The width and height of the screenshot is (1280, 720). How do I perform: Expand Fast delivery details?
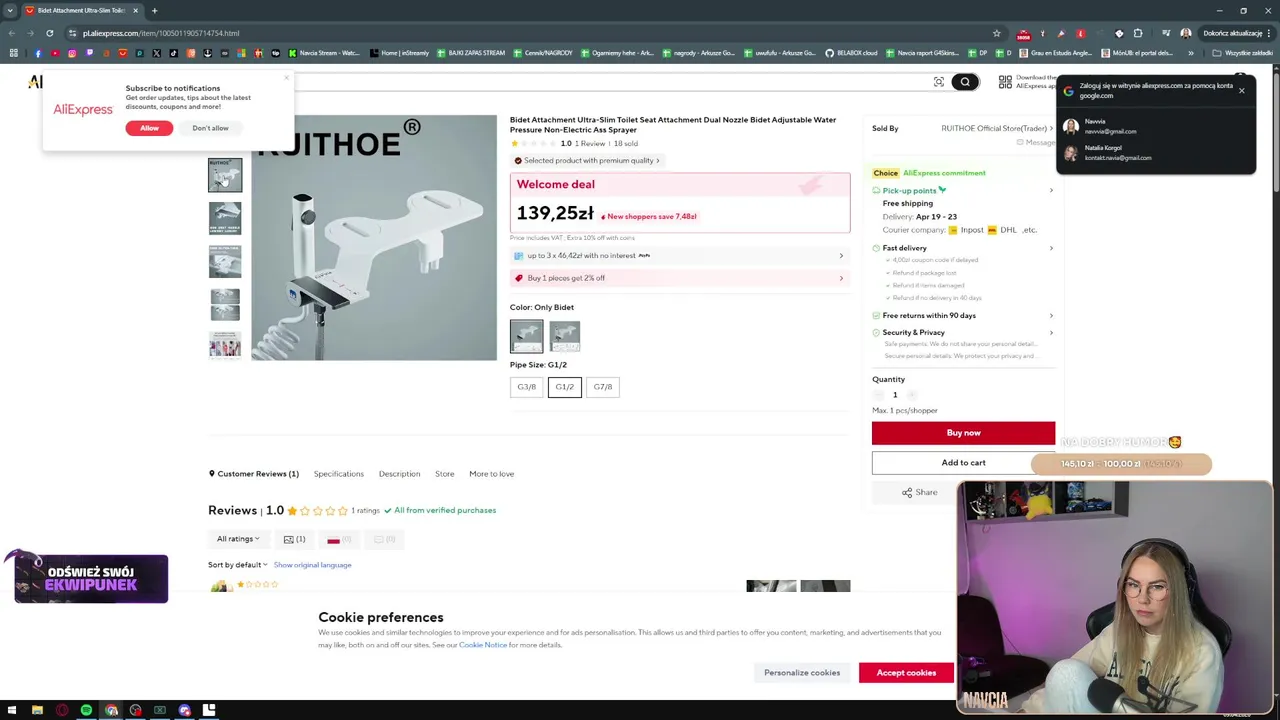pos(963,248)
